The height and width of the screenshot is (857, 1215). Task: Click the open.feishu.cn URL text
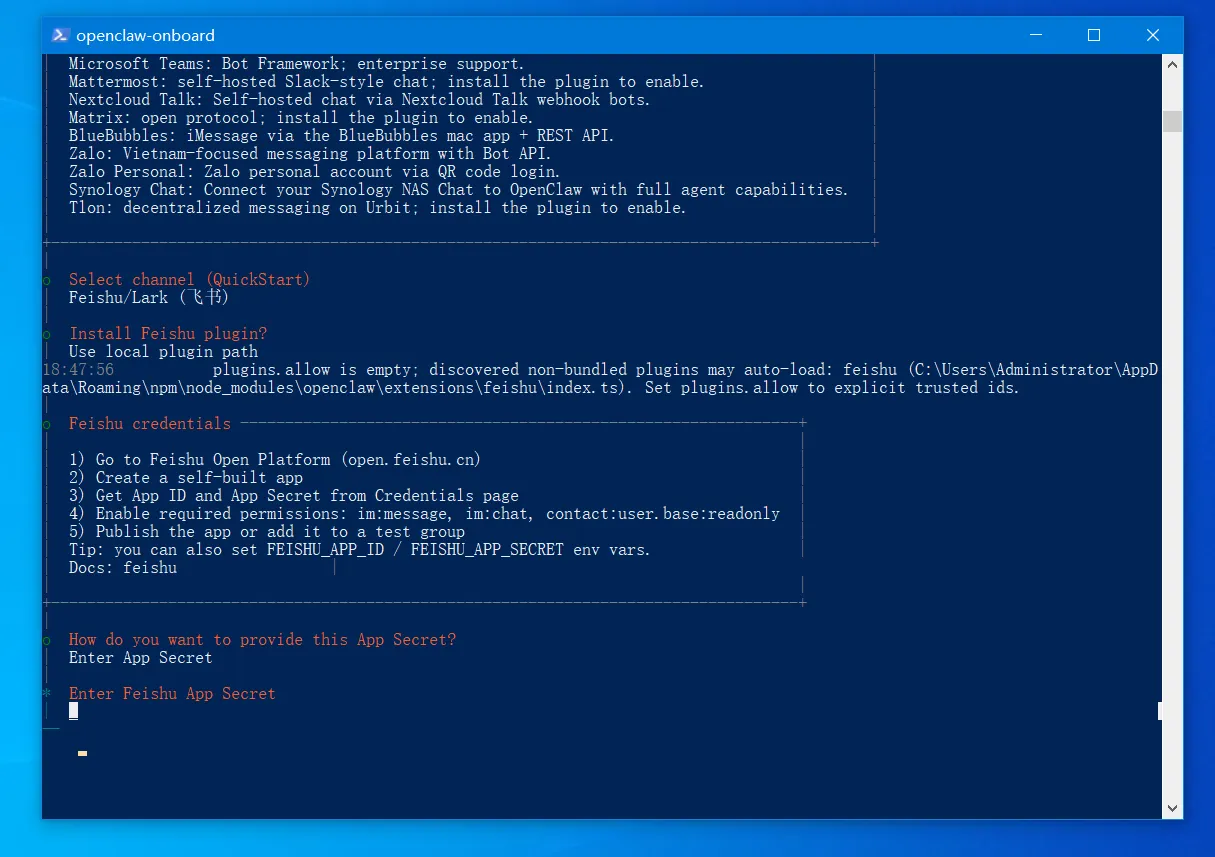tap(410, 460)
